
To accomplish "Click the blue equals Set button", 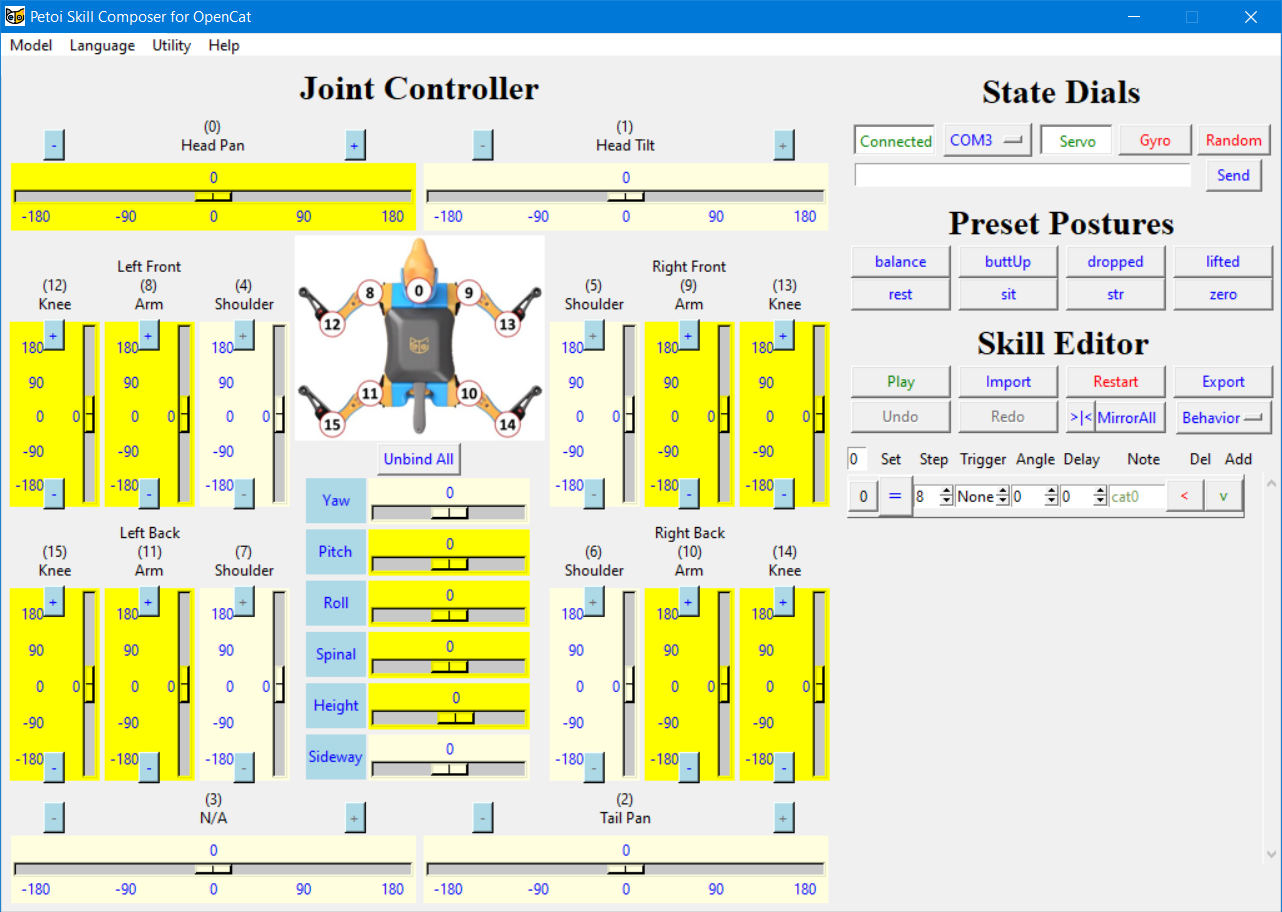I will click(895, 496).
